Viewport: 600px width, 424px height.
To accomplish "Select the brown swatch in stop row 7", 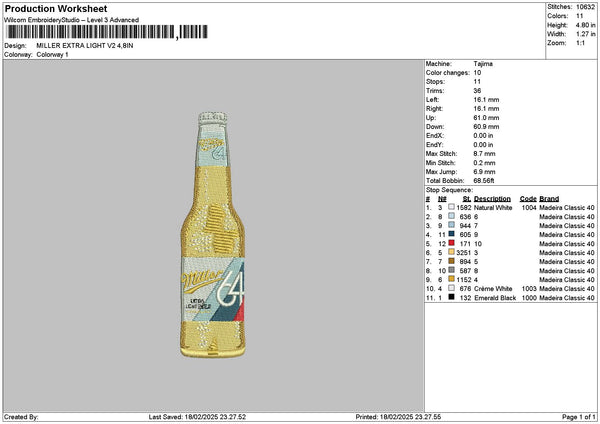I will [x=452, y=261].
